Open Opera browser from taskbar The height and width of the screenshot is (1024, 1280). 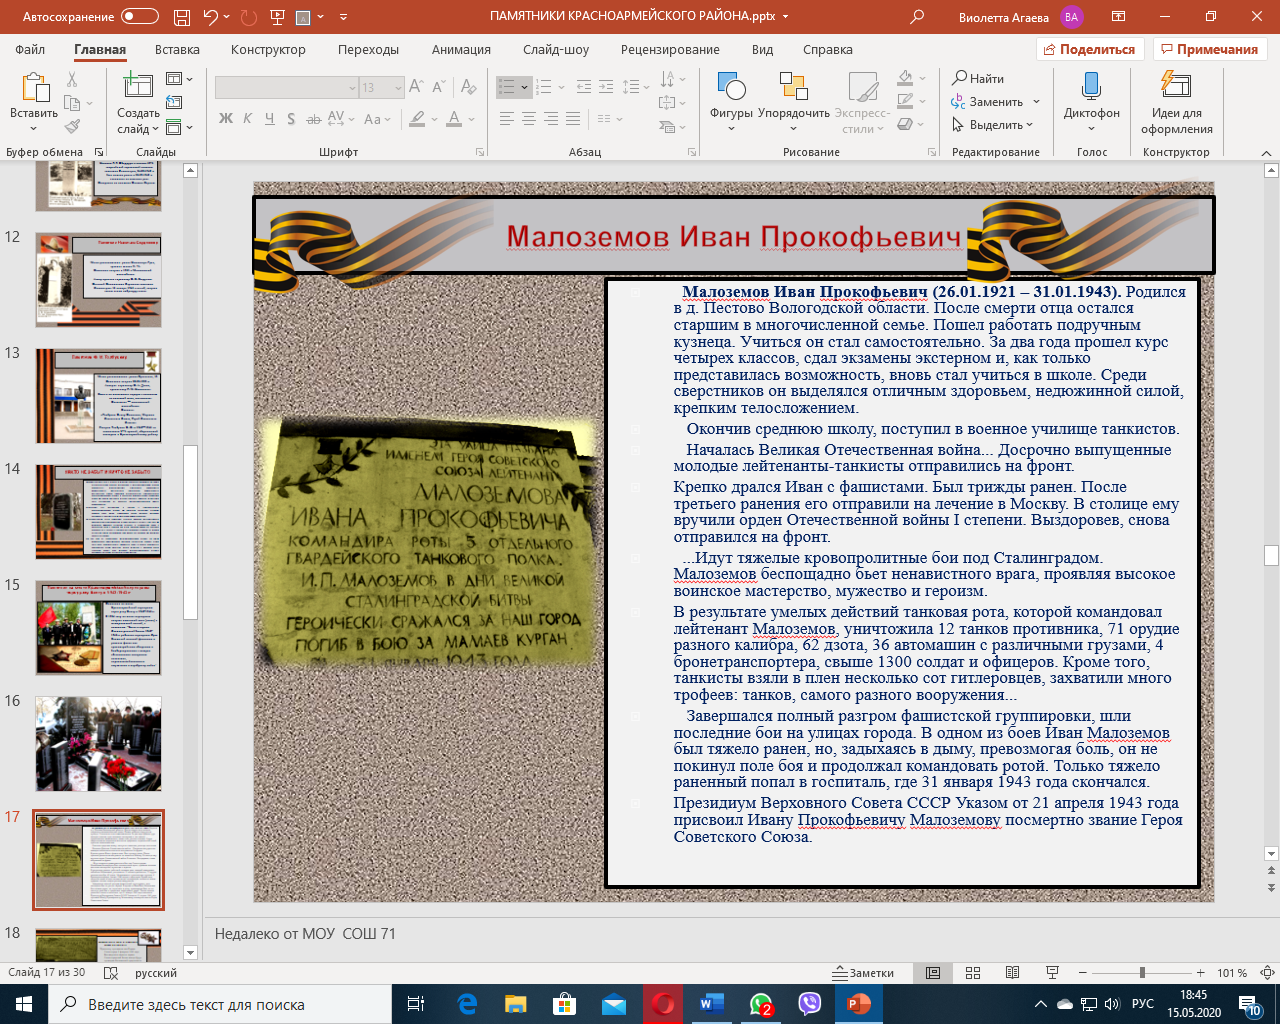pyautogui.click(x=663, y=1004)
